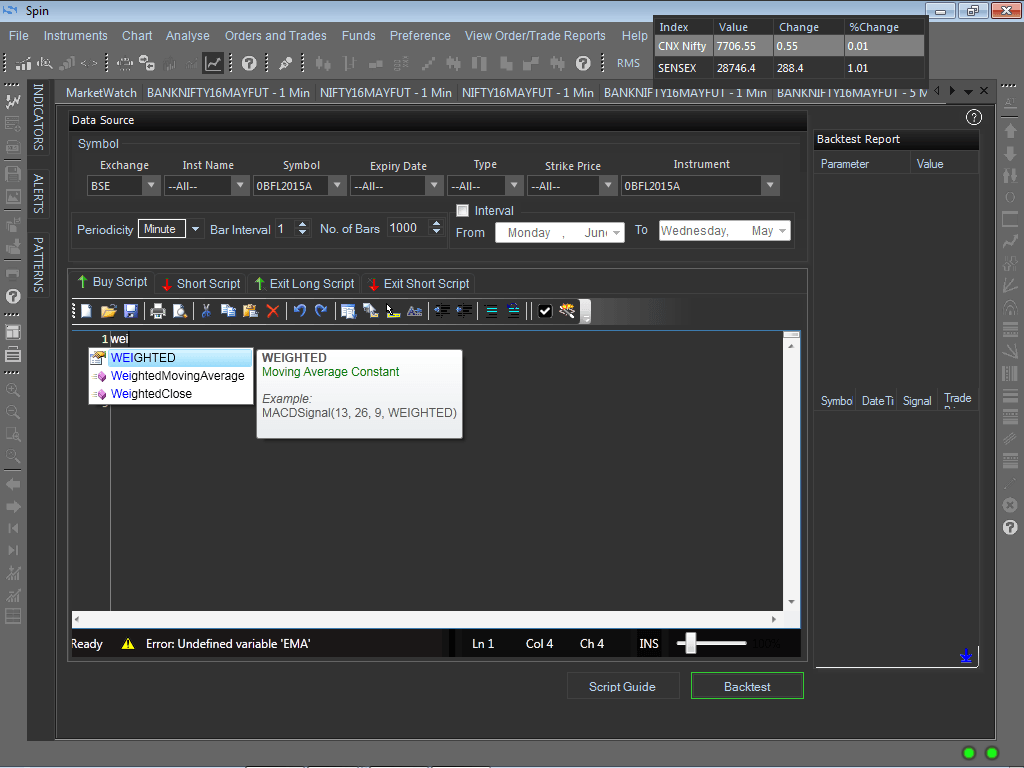Click the round help icon above Backtest Report

(974, 117)
